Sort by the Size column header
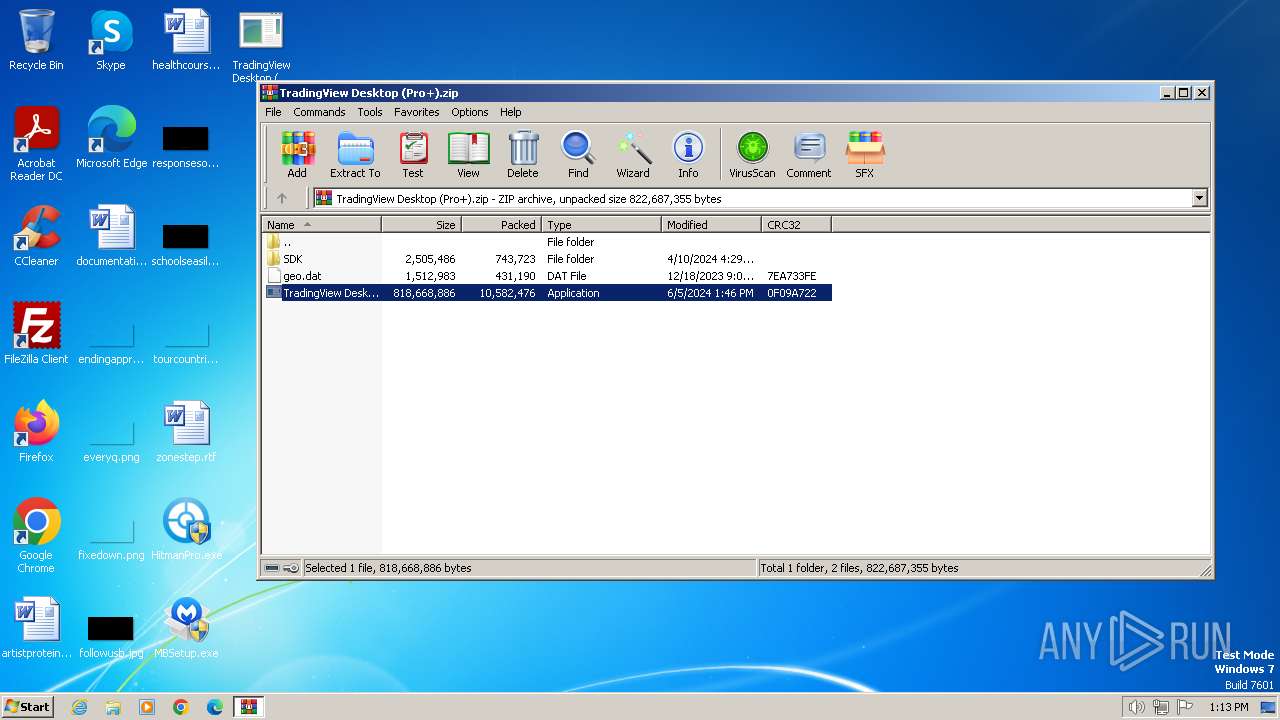 pos(421,225)
